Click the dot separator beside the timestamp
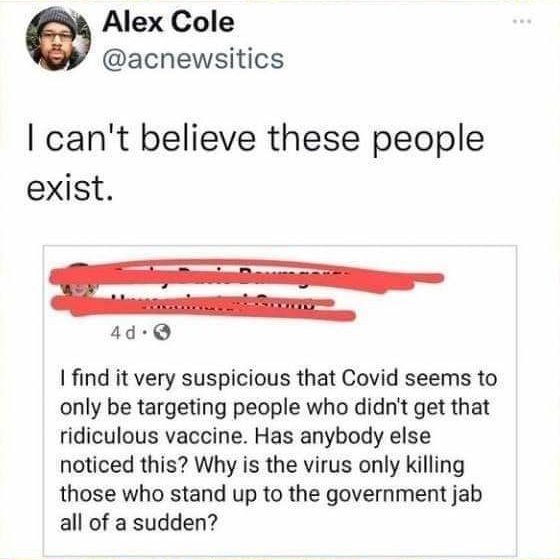Screen dimensions: 560x560 (x=144, y=334)
